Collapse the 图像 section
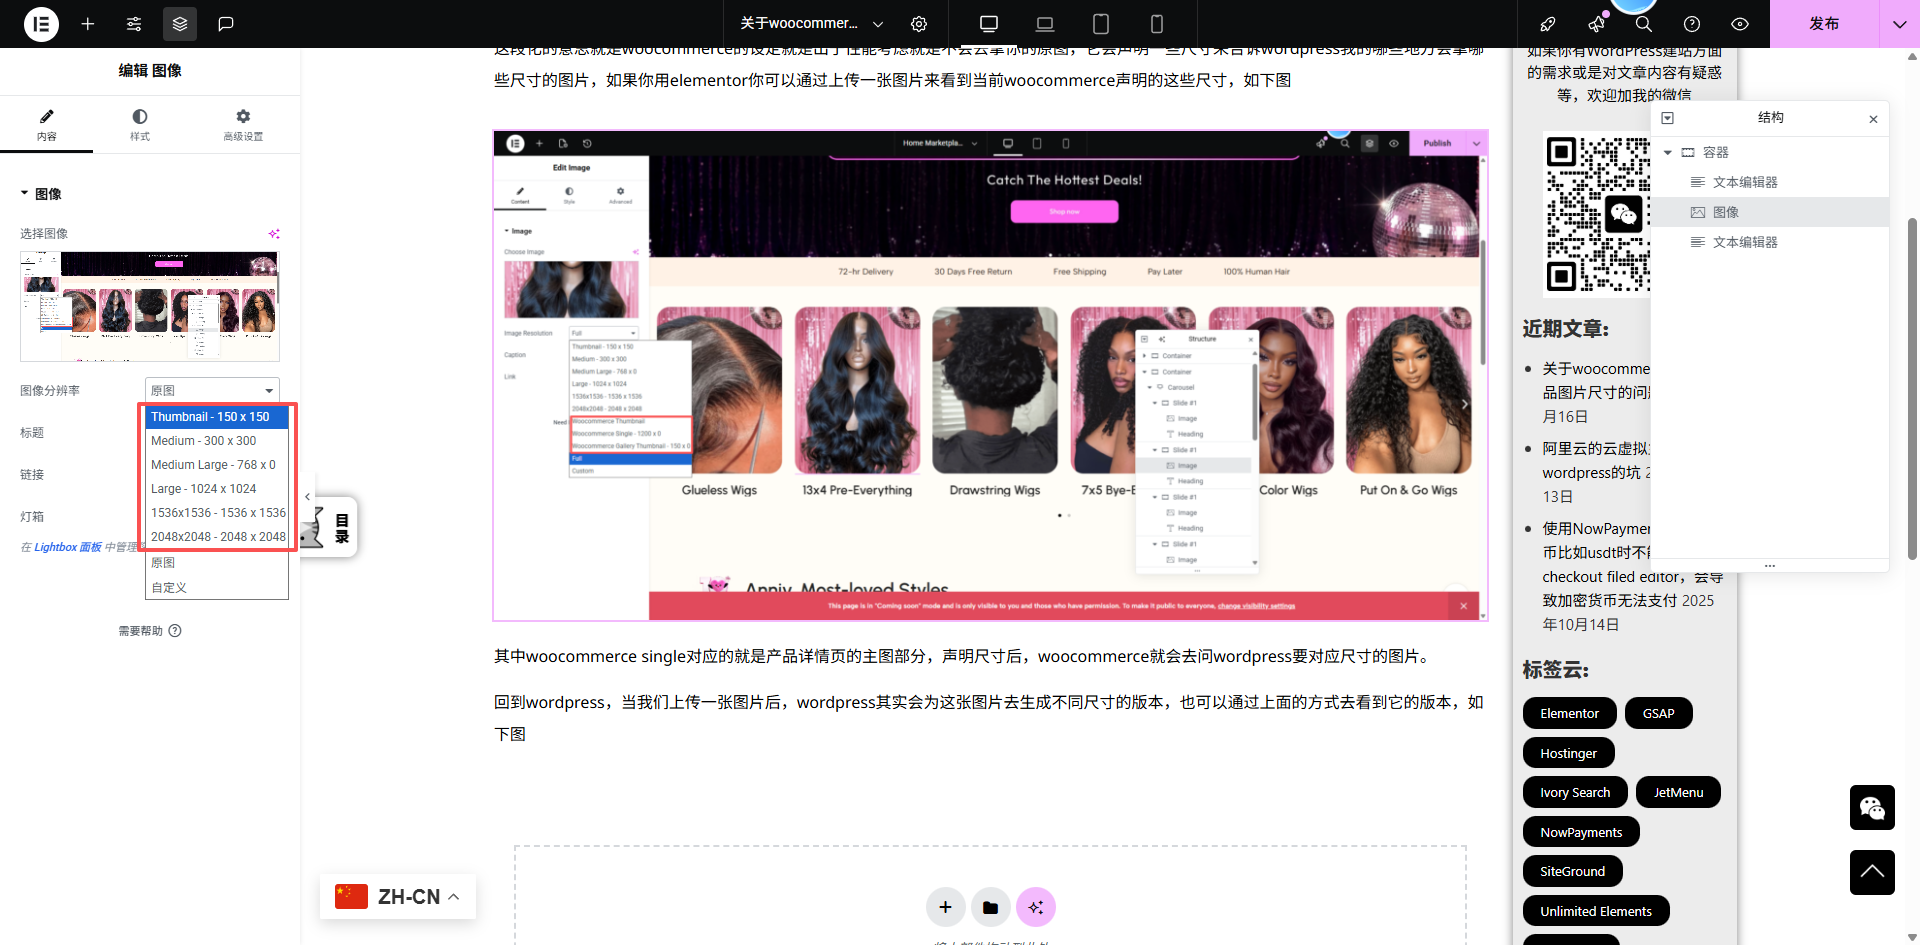This screenshot has width=1920, height=945. point(25,194)
